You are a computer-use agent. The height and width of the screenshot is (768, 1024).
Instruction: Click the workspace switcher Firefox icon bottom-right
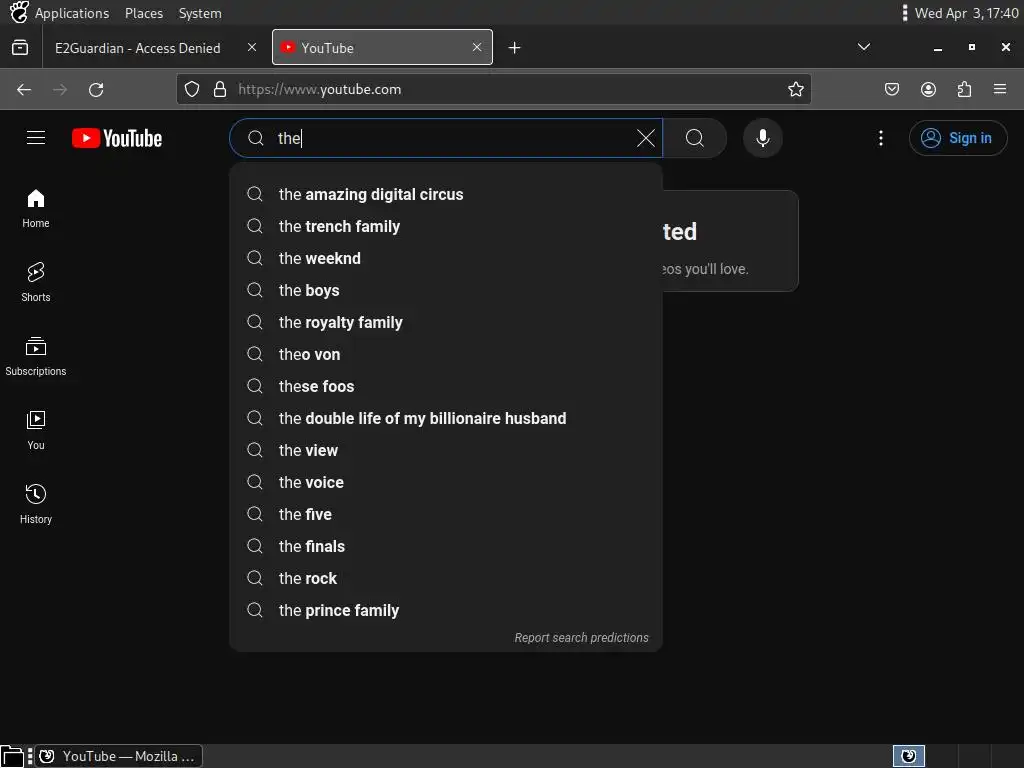tap(908, 756)
